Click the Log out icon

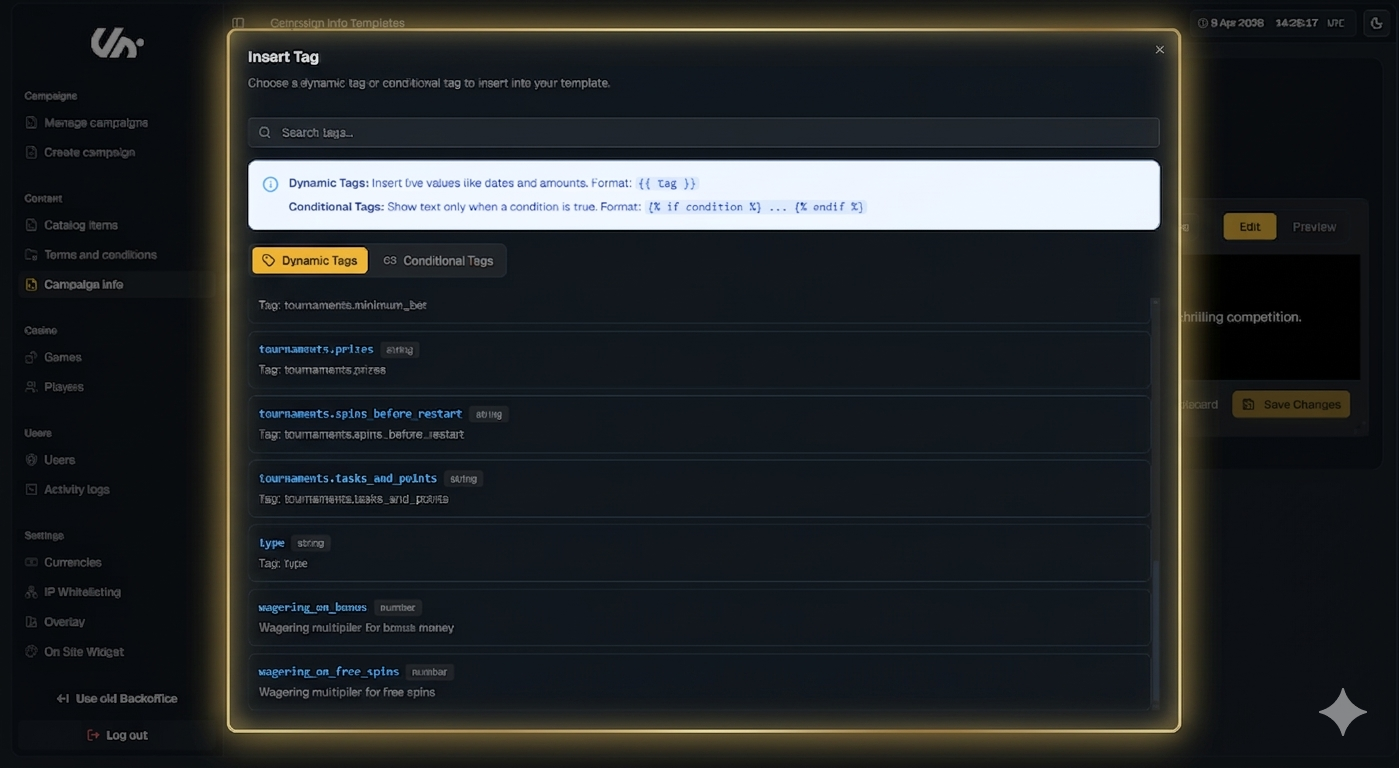[93, 735]
